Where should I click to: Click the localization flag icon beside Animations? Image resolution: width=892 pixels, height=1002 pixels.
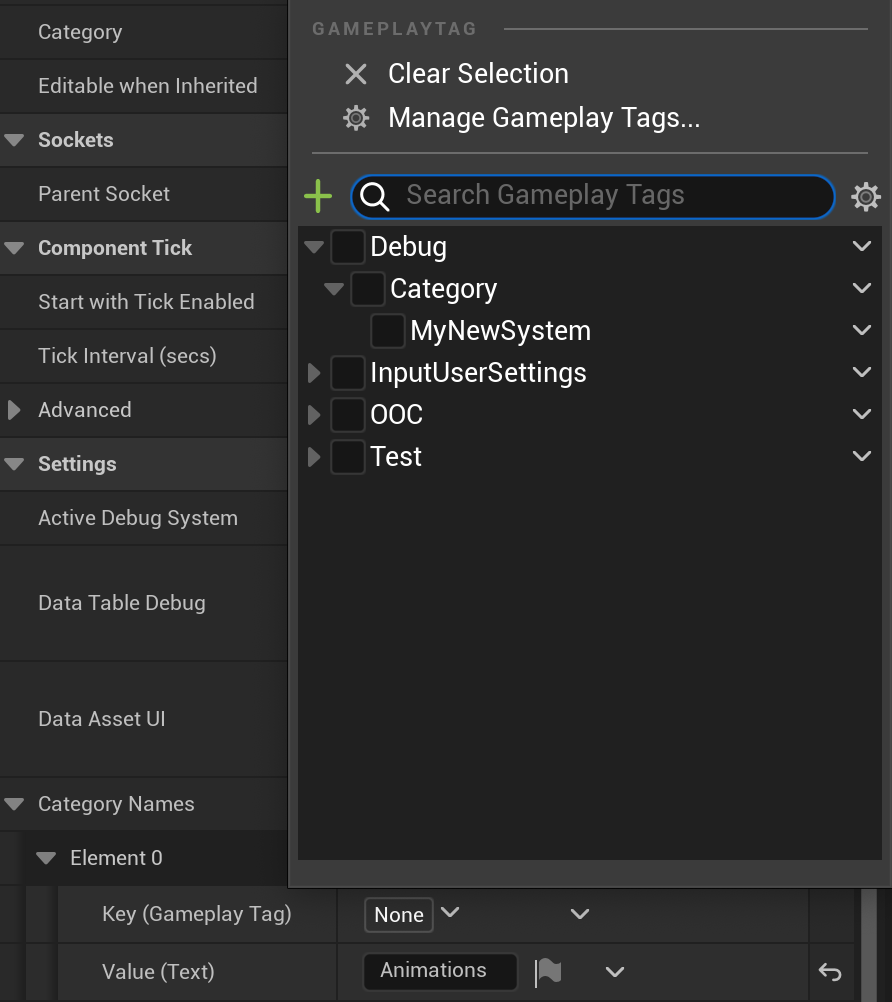(x=548, y=972)
